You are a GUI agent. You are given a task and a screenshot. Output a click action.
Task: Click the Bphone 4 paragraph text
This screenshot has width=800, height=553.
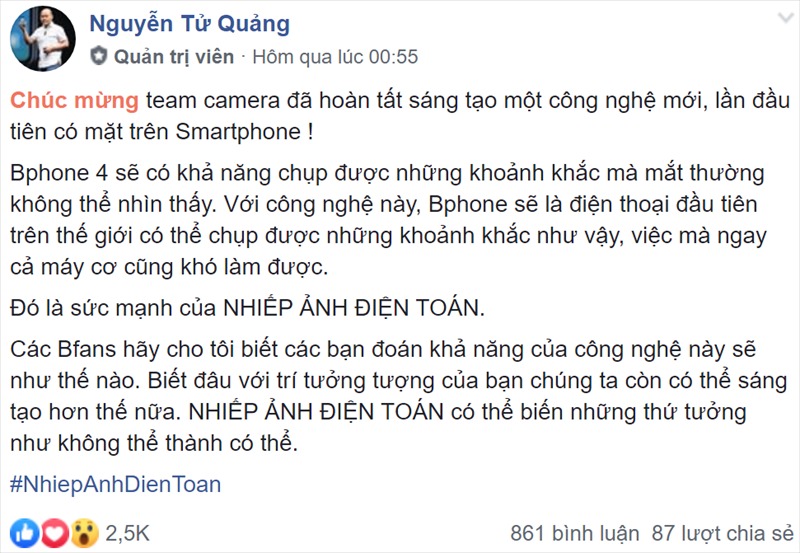[x=389, y=220]
